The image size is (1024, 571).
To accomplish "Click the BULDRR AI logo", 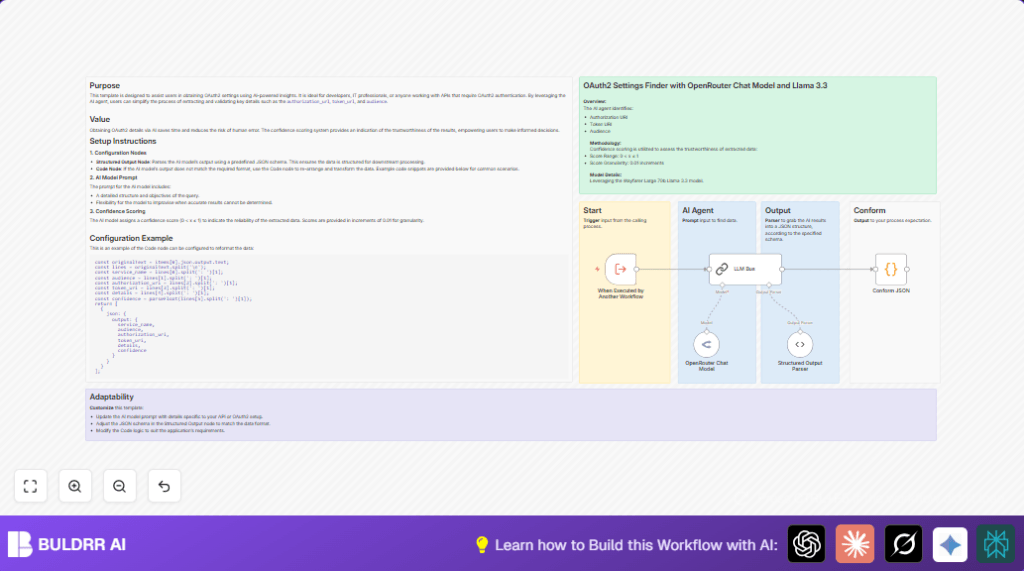I will [x=67, y=544].
